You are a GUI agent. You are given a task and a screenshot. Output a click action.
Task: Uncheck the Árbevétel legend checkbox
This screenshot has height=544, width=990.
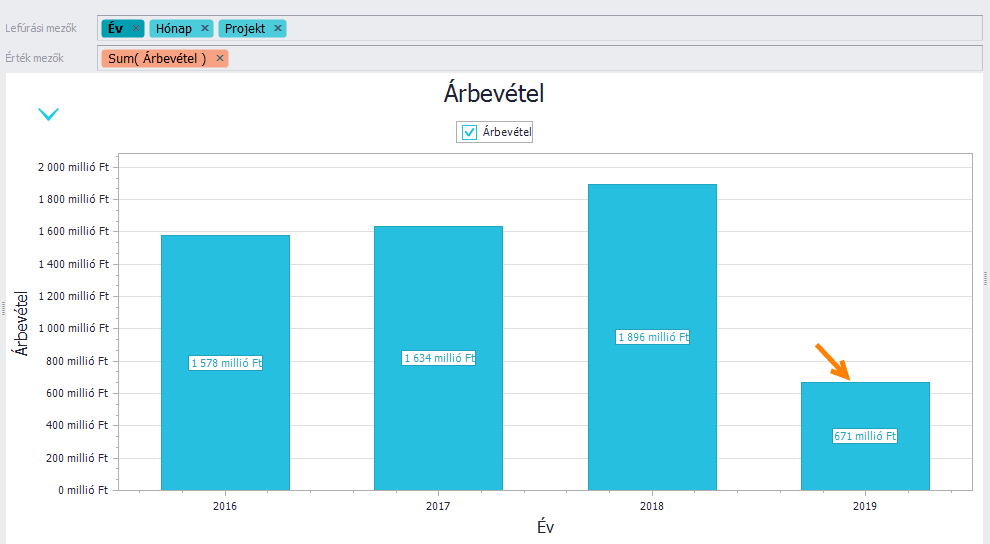[470, 132]
